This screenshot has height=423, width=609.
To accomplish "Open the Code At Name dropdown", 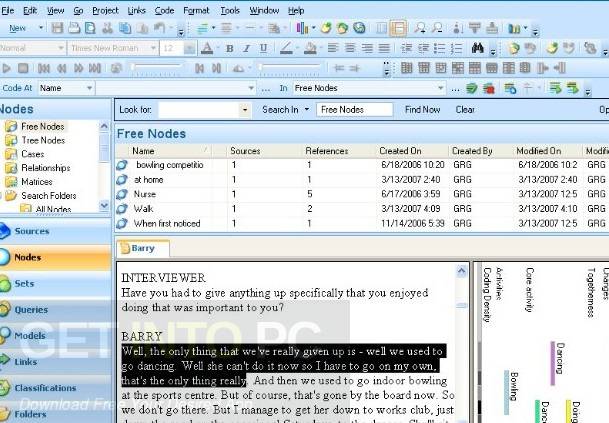I will pos(89,89).
